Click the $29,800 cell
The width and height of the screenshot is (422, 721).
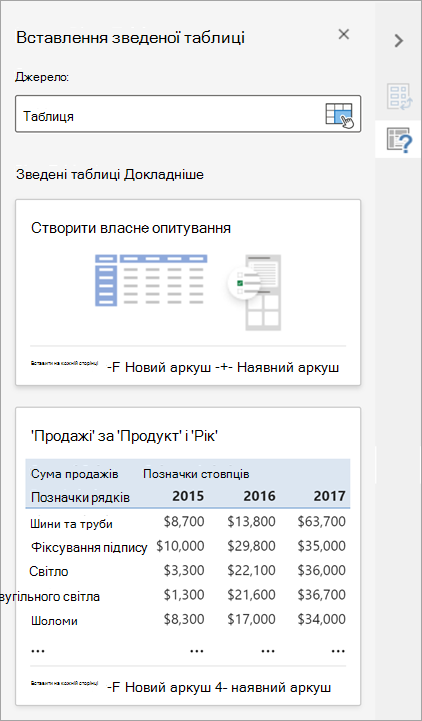pos(251,546)
